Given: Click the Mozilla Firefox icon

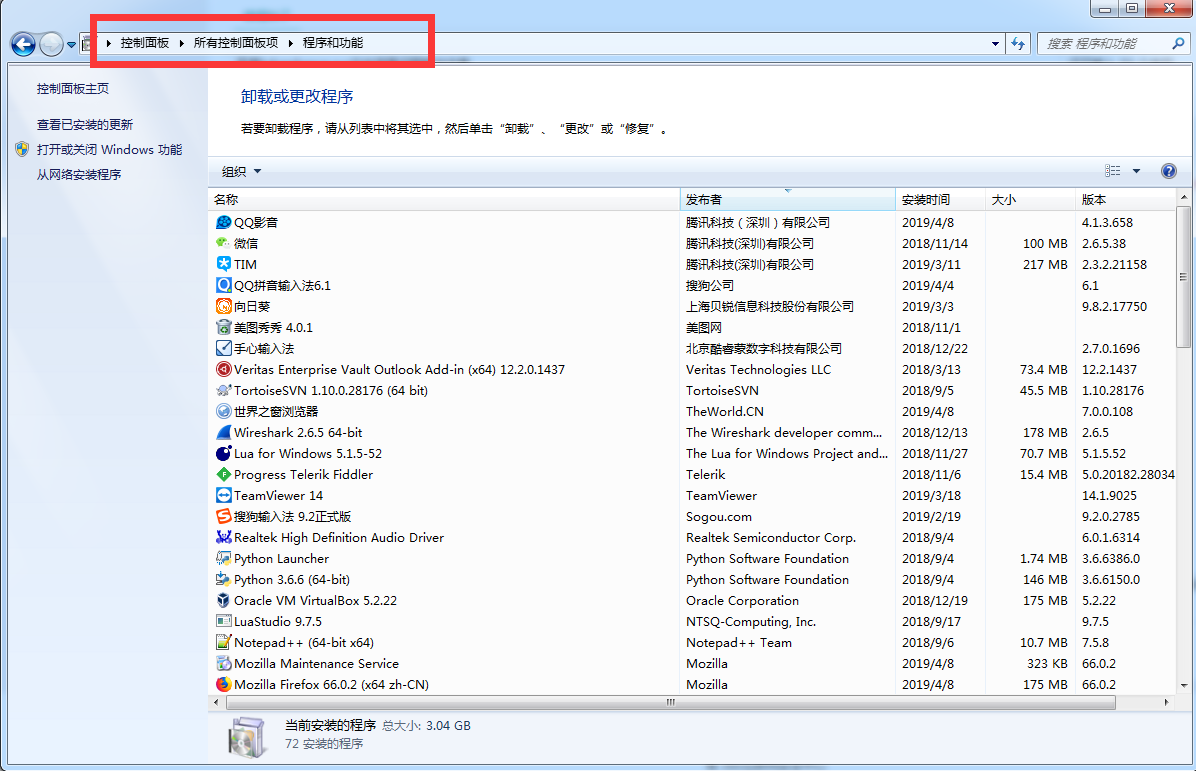Looking at the screenshot, I should click(x=223, y=684).
